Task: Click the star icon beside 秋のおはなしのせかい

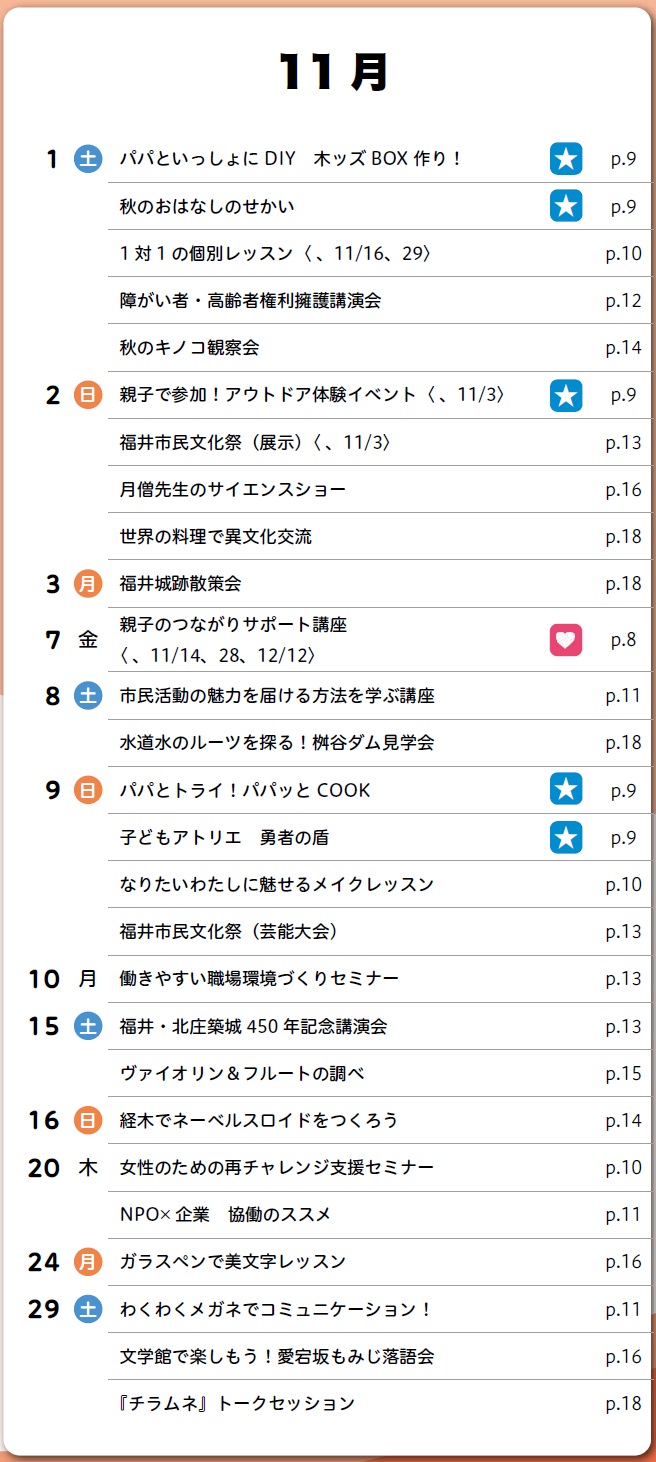Action: [x=566, y=206]
